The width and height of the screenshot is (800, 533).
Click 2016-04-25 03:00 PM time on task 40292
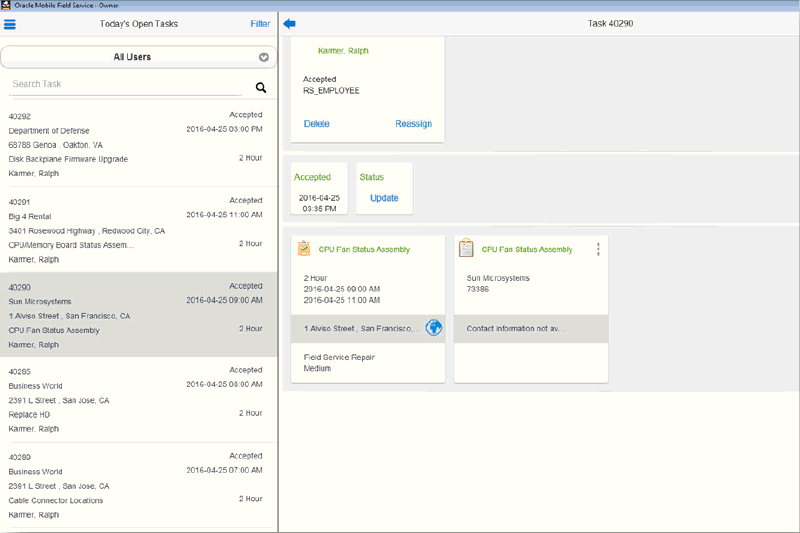pos(224,129)
